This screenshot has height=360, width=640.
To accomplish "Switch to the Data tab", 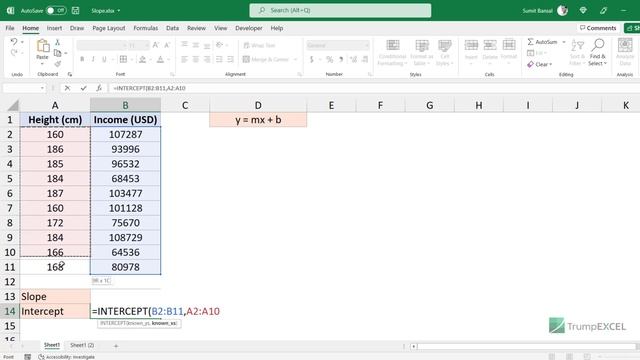I will tap(172, 28).
